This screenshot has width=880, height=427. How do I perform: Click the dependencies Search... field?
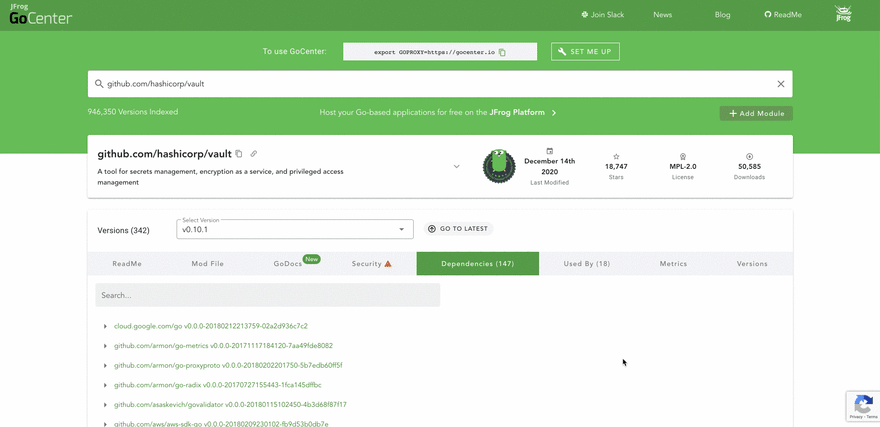[268, 295]
